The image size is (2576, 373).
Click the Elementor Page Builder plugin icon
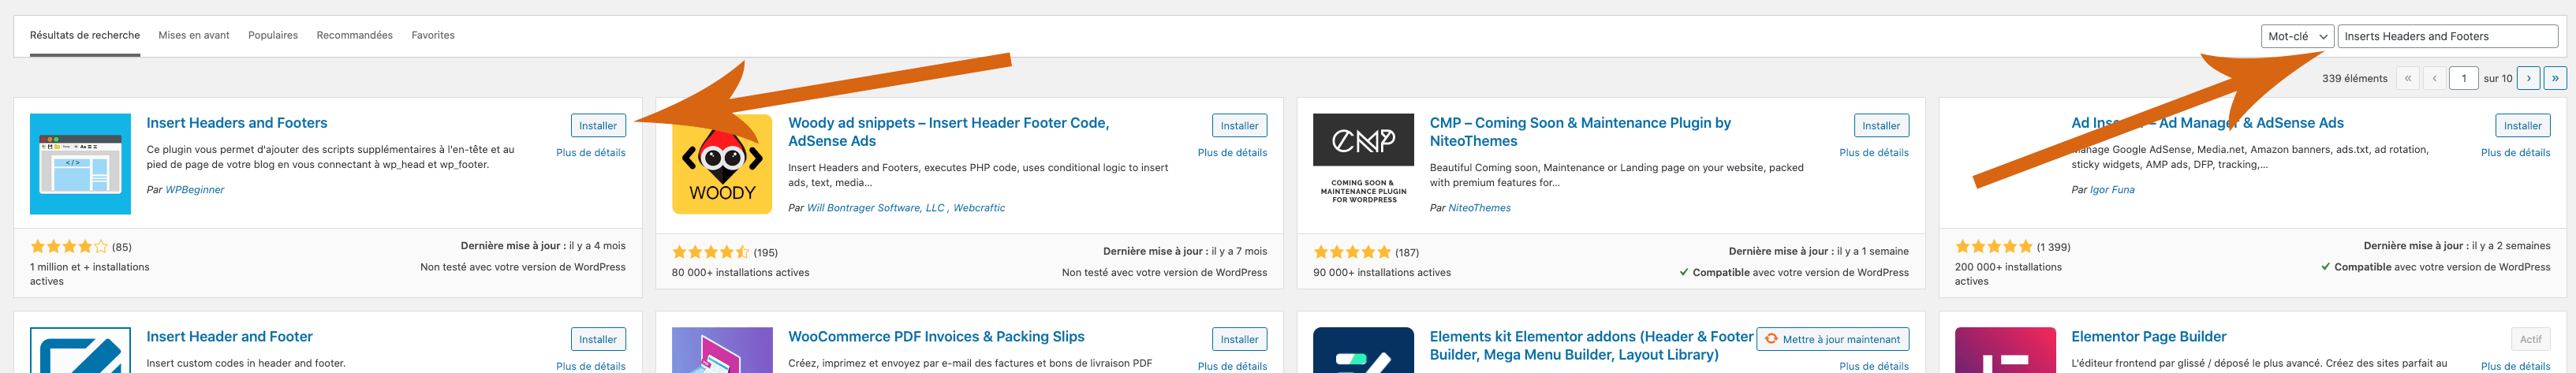2005,350
